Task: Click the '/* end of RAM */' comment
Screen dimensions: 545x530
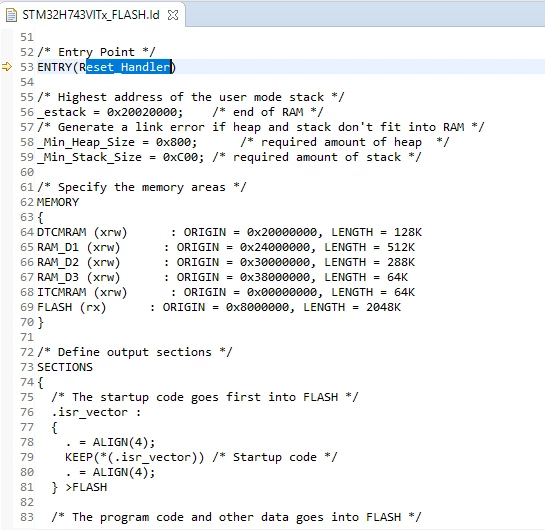Action: click(x=268, y=112)
